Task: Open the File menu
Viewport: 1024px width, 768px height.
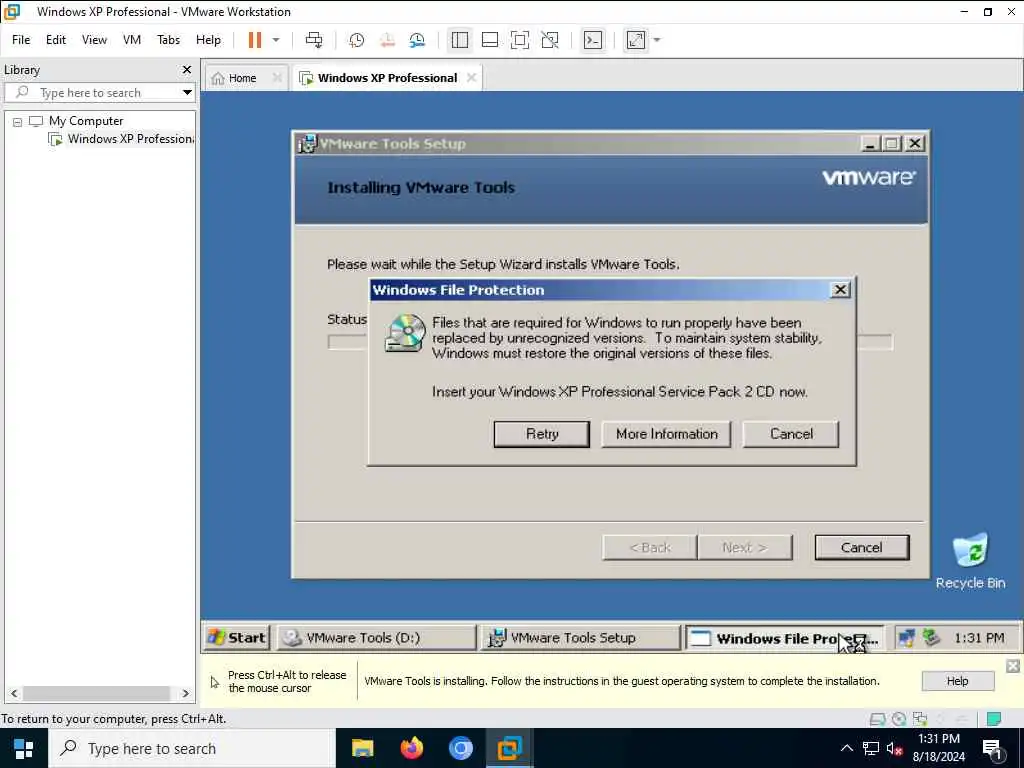Action: [x=21, y=40]
